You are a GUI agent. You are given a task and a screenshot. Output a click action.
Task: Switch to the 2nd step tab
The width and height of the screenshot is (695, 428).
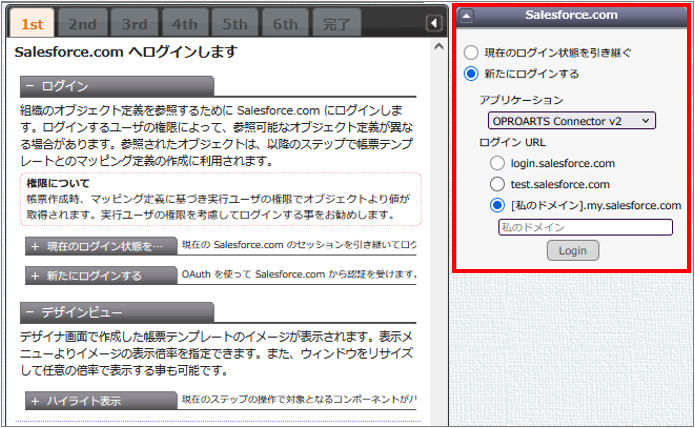[x=82, y=24]
